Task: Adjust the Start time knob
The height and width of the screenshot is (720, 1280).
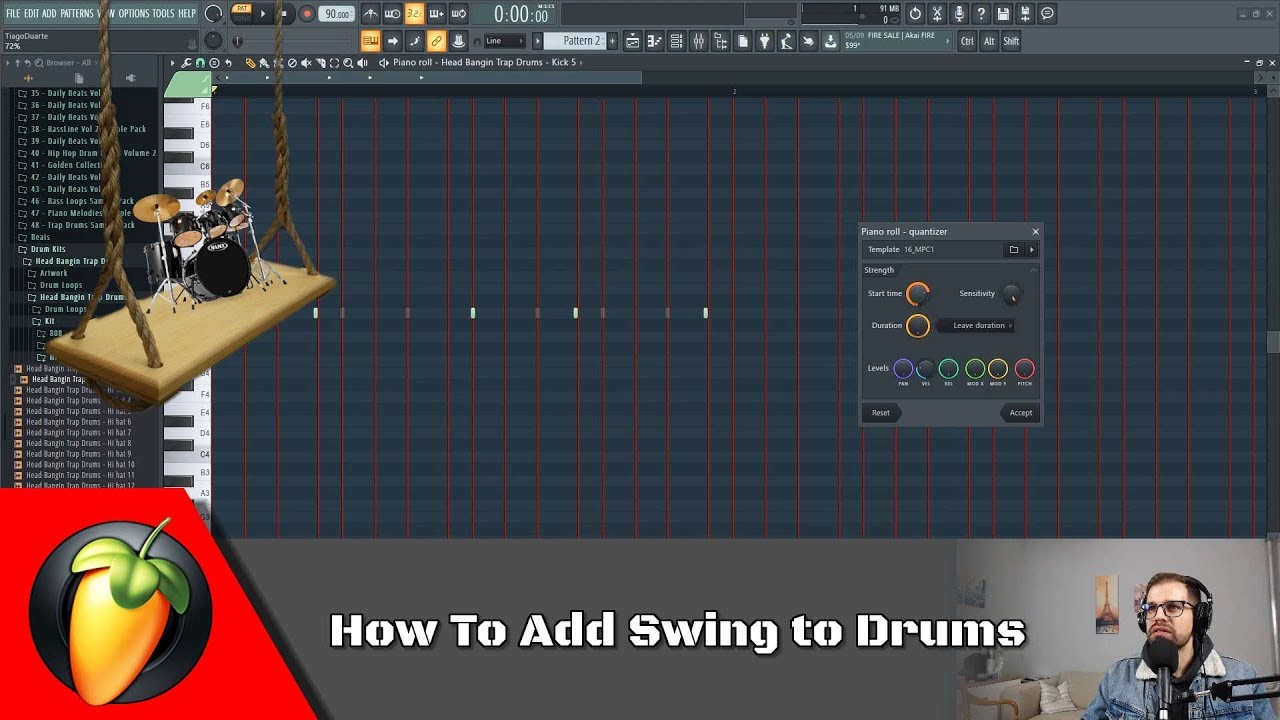Action: [917, 294]
